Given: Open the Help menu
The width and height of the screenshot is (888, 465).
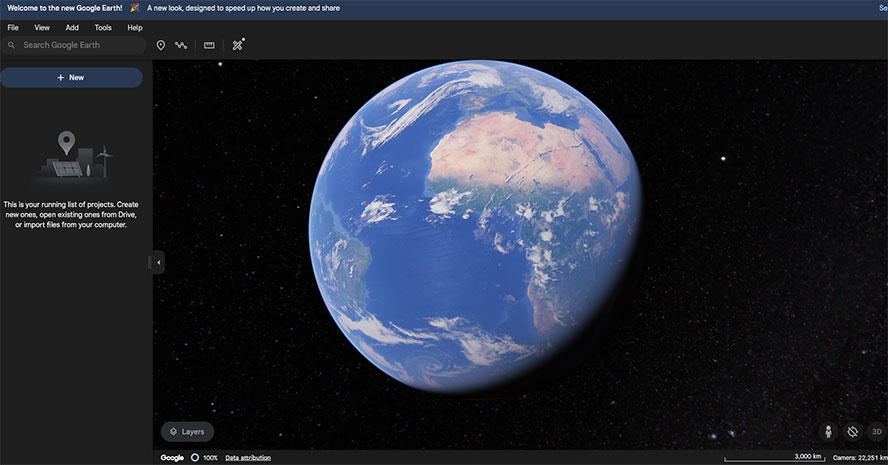Looking at the screenshot, I should click(135, 27).
